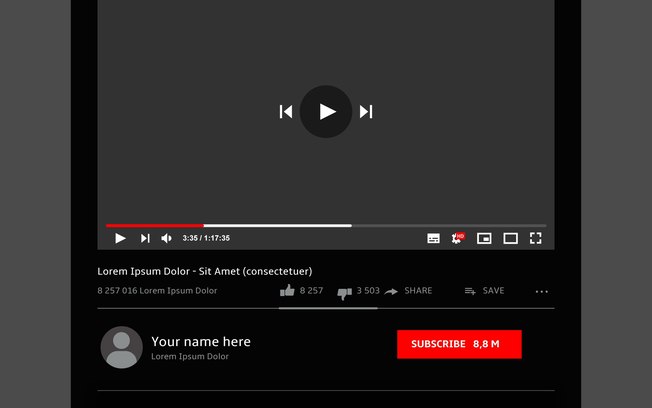
Task: Click the SAVE label
Action: 494,291
